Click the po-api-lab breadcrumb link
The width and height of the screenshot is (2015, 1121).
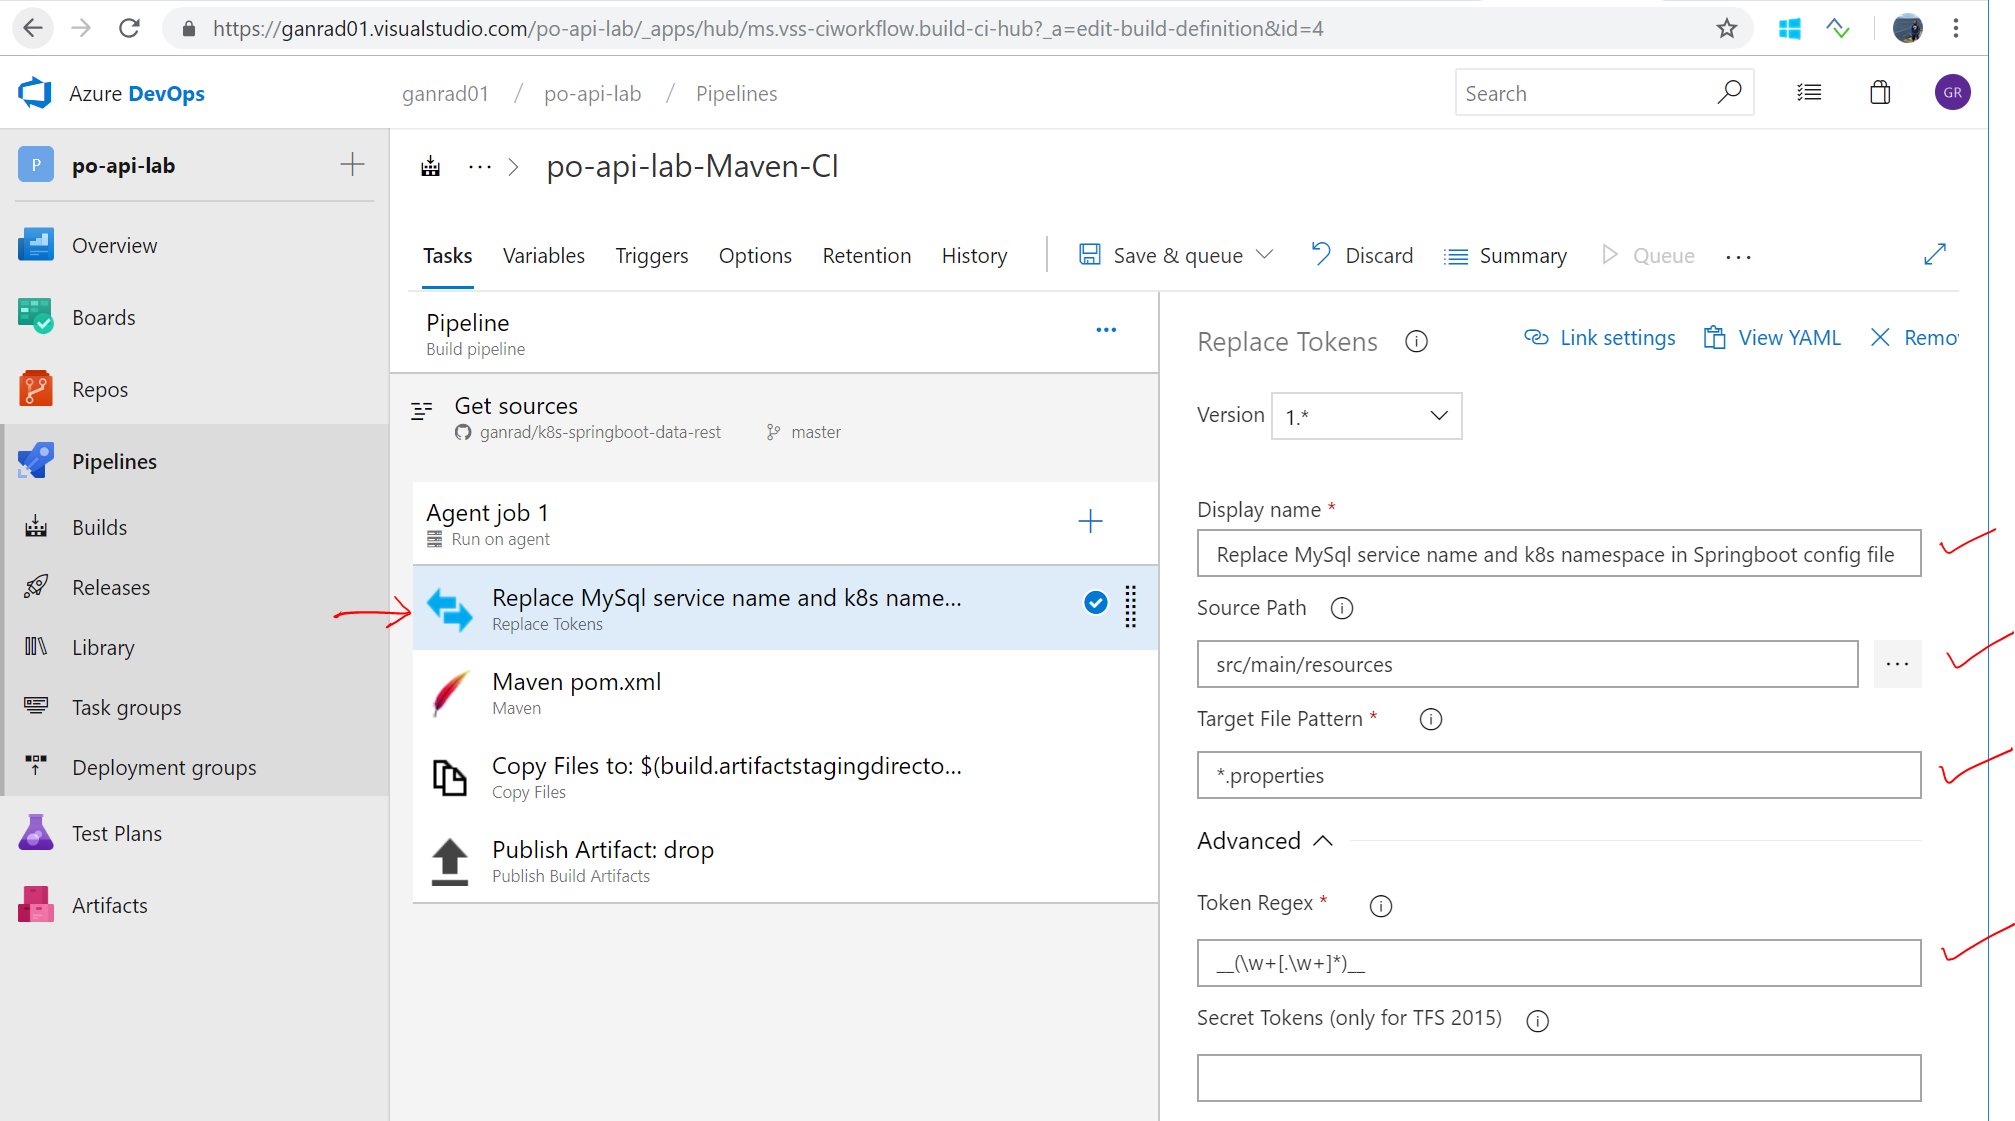pyautogui.click(x=592, y=93)
